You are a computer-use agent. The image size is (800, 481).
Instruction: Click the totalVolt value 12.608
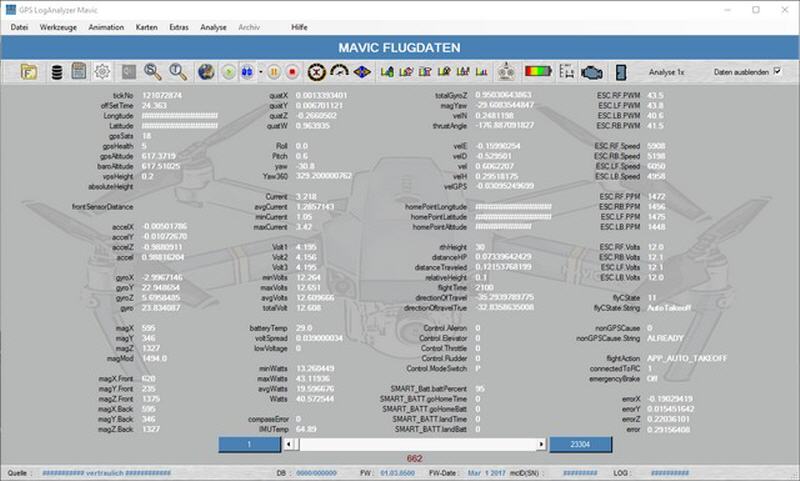[x=308, y=308]
